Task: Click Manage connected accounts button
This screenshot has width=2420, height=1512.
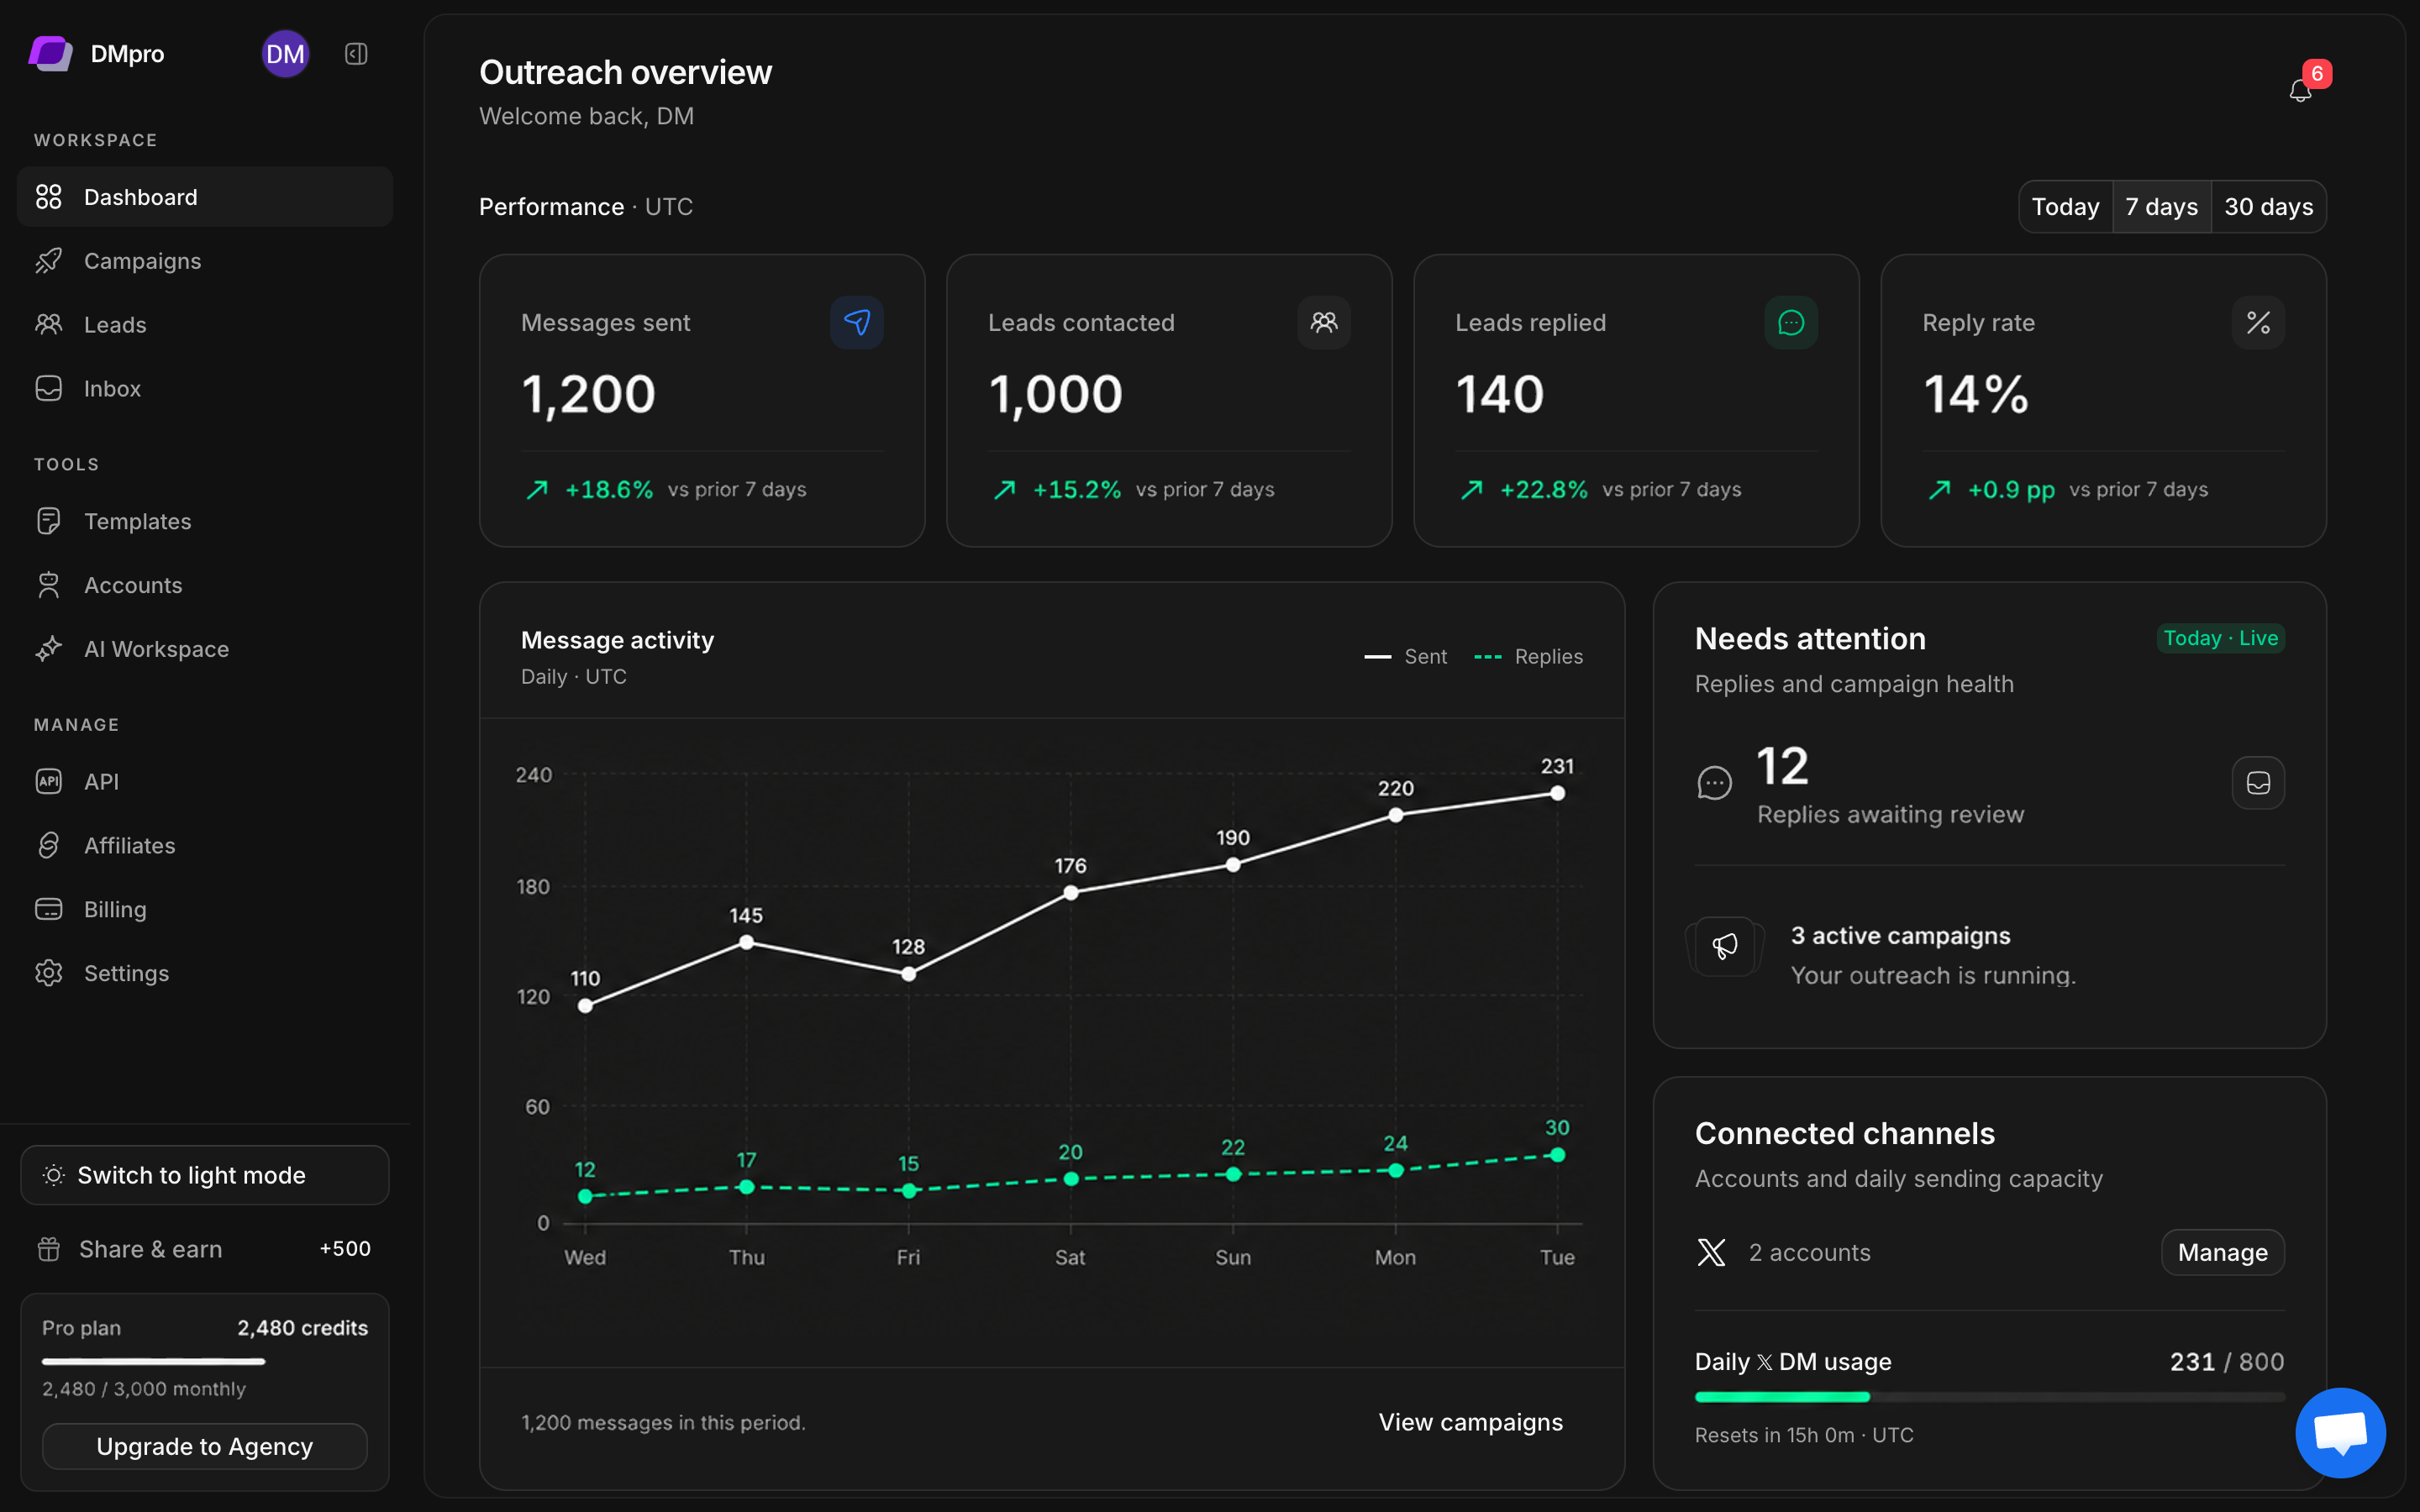Action: [2222, 1253]
